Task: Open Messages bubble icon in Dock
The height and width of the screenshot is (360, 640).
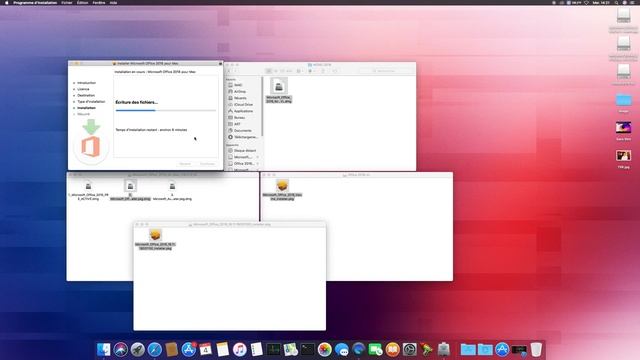Action: point(342,349)
